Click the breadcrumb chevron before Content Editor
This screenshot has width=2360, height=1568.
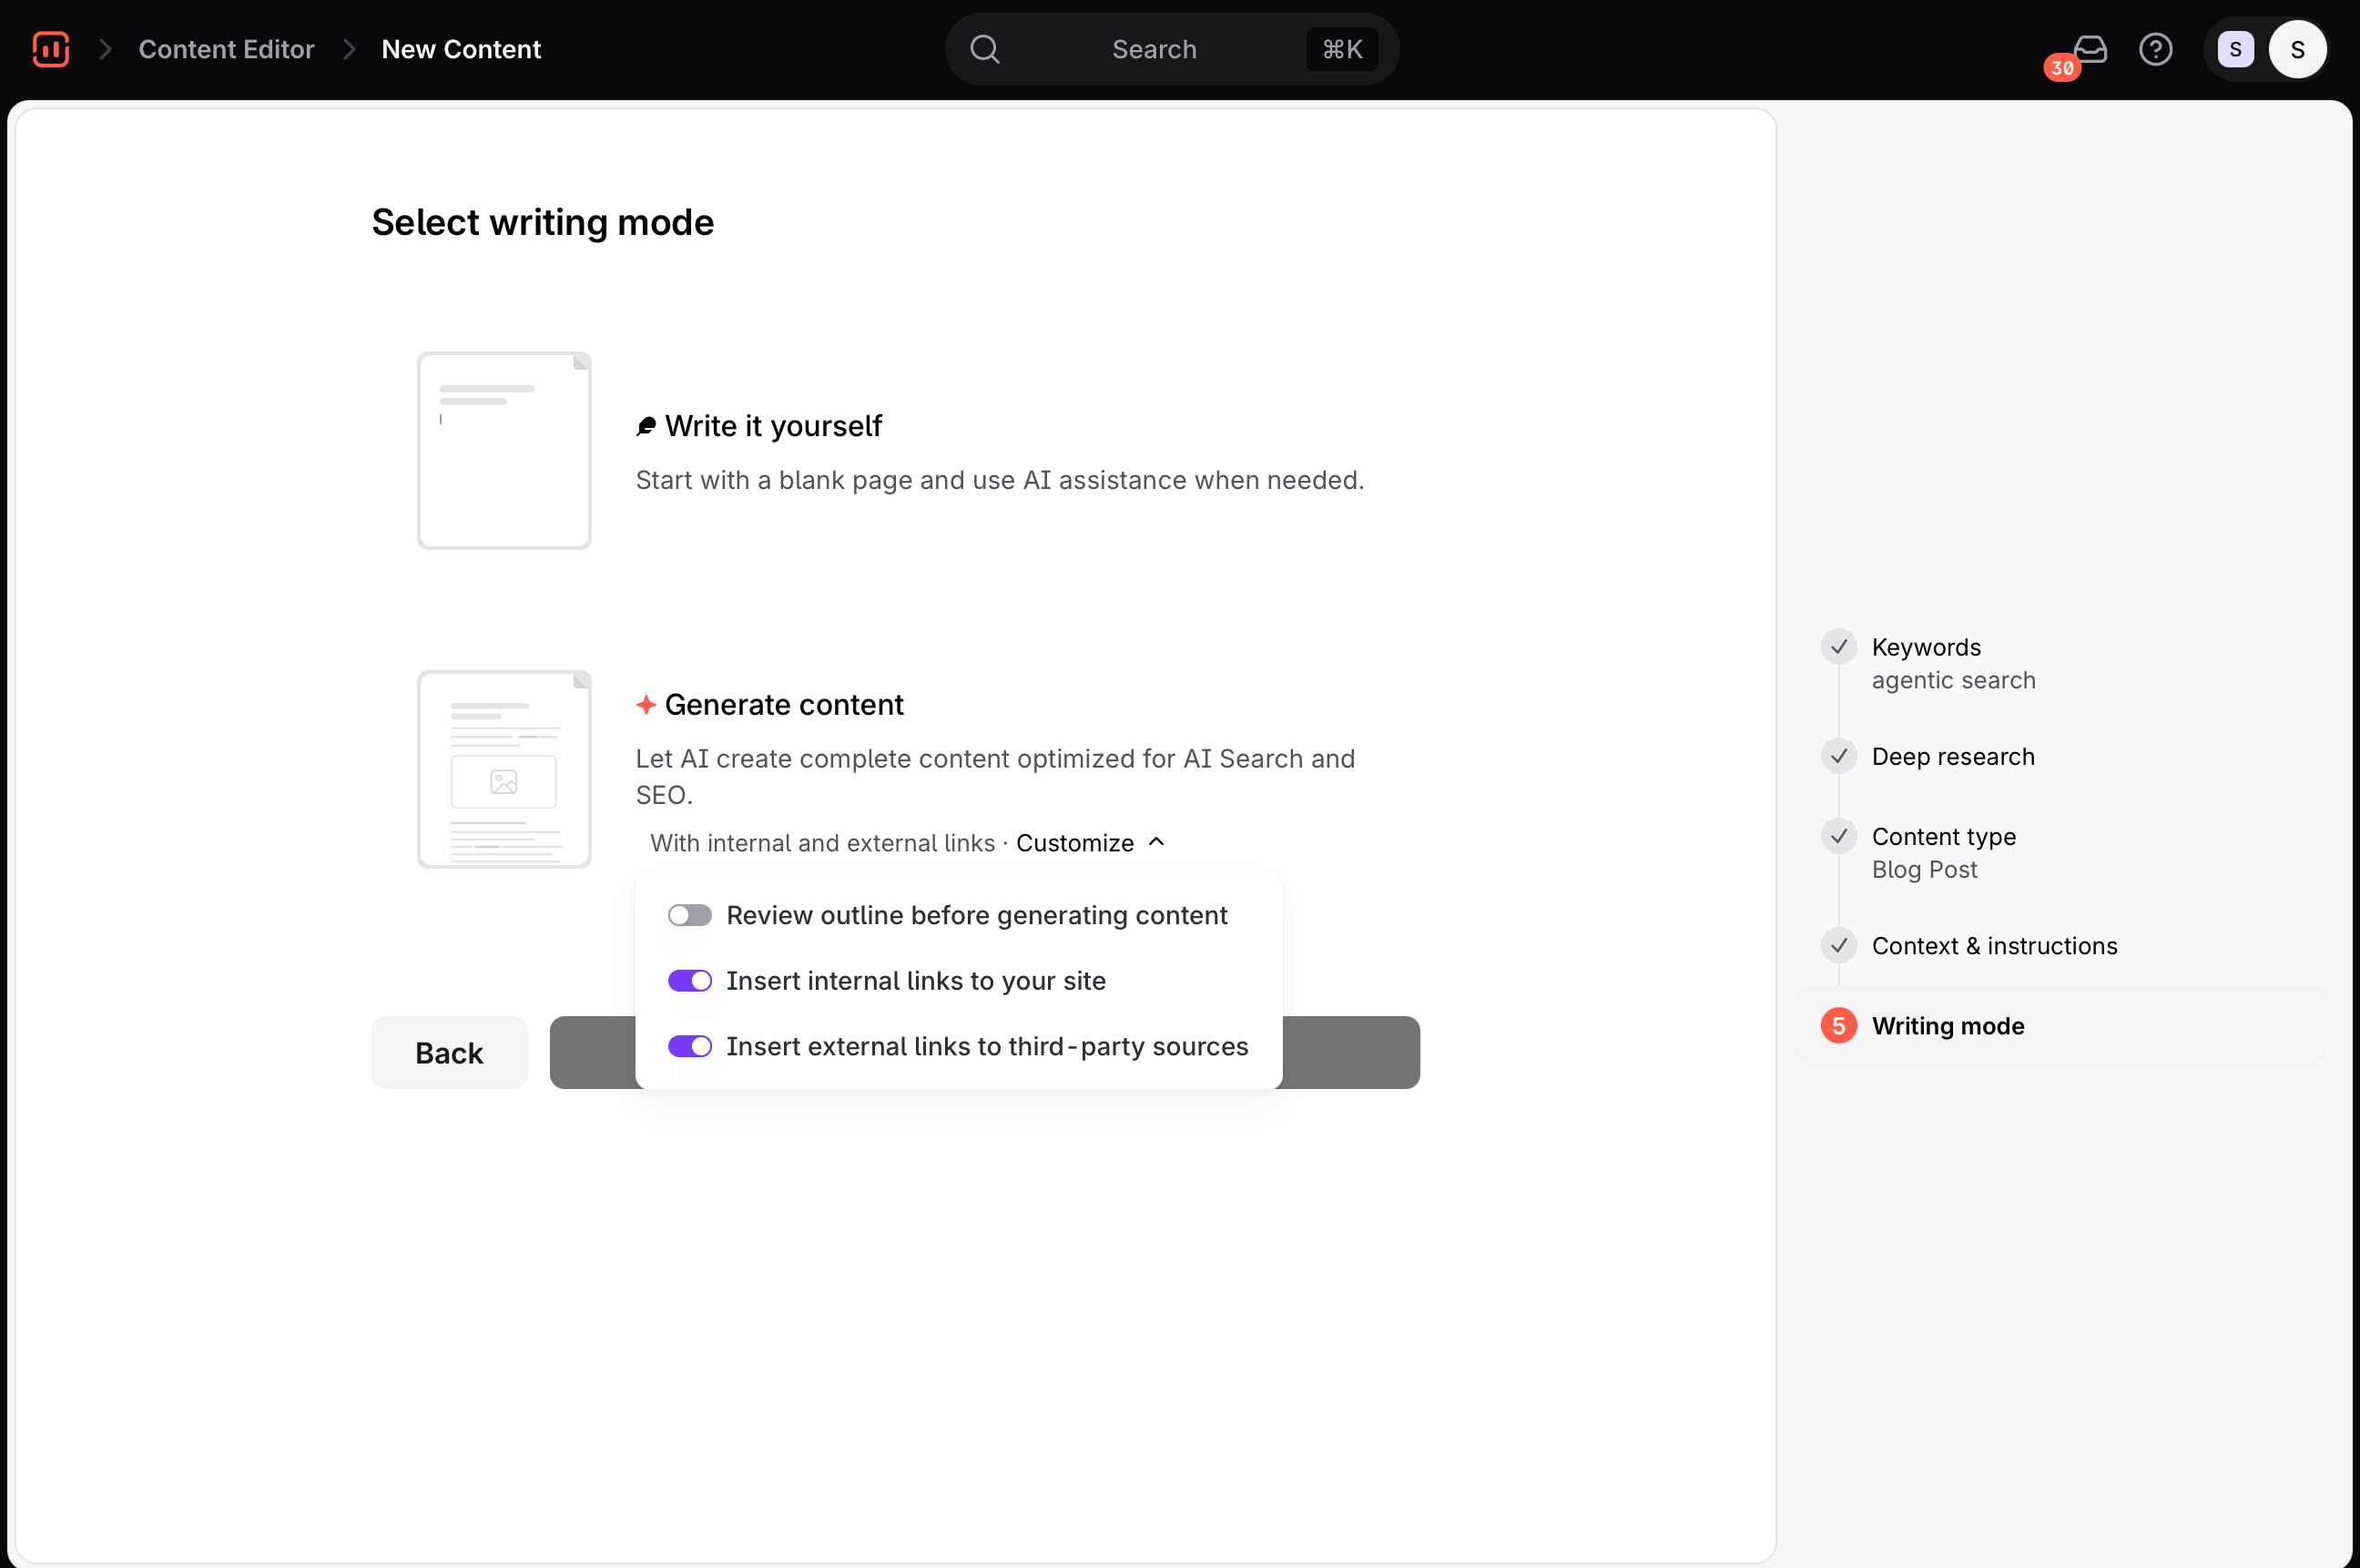pyautogui.click(x=105, y=49)
